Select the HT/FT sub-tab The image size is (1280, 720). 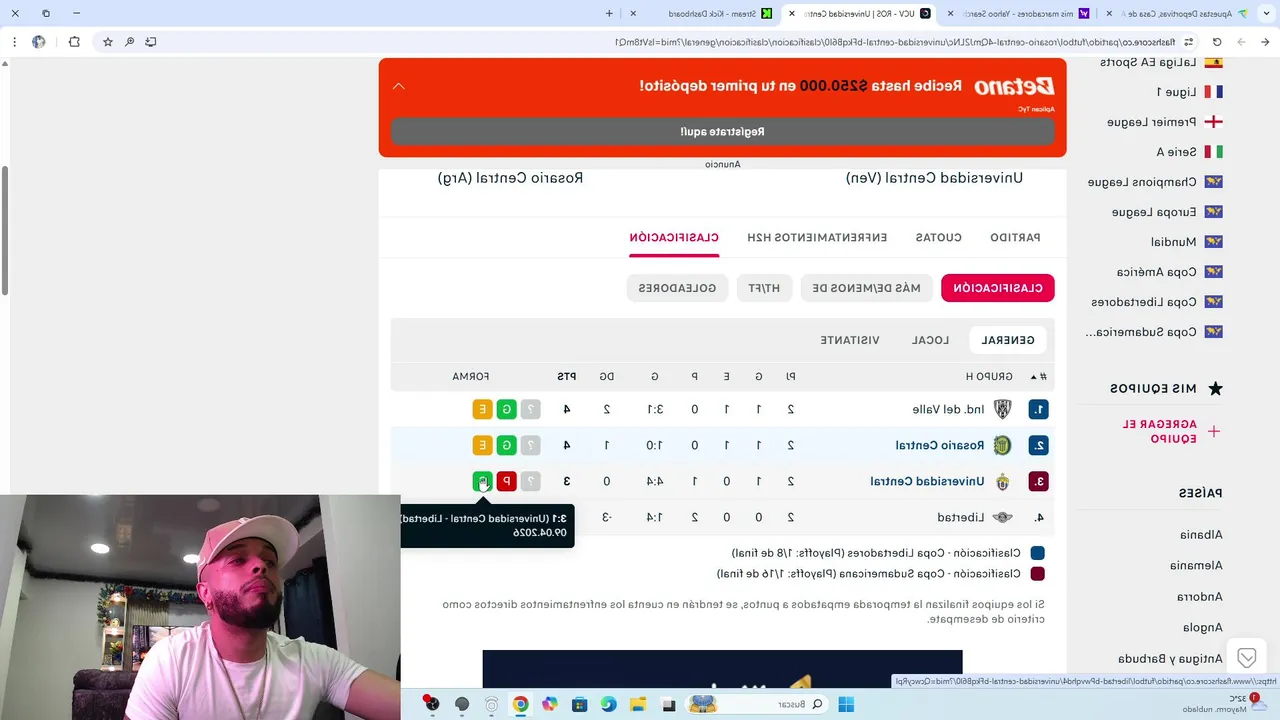[764, 288]
